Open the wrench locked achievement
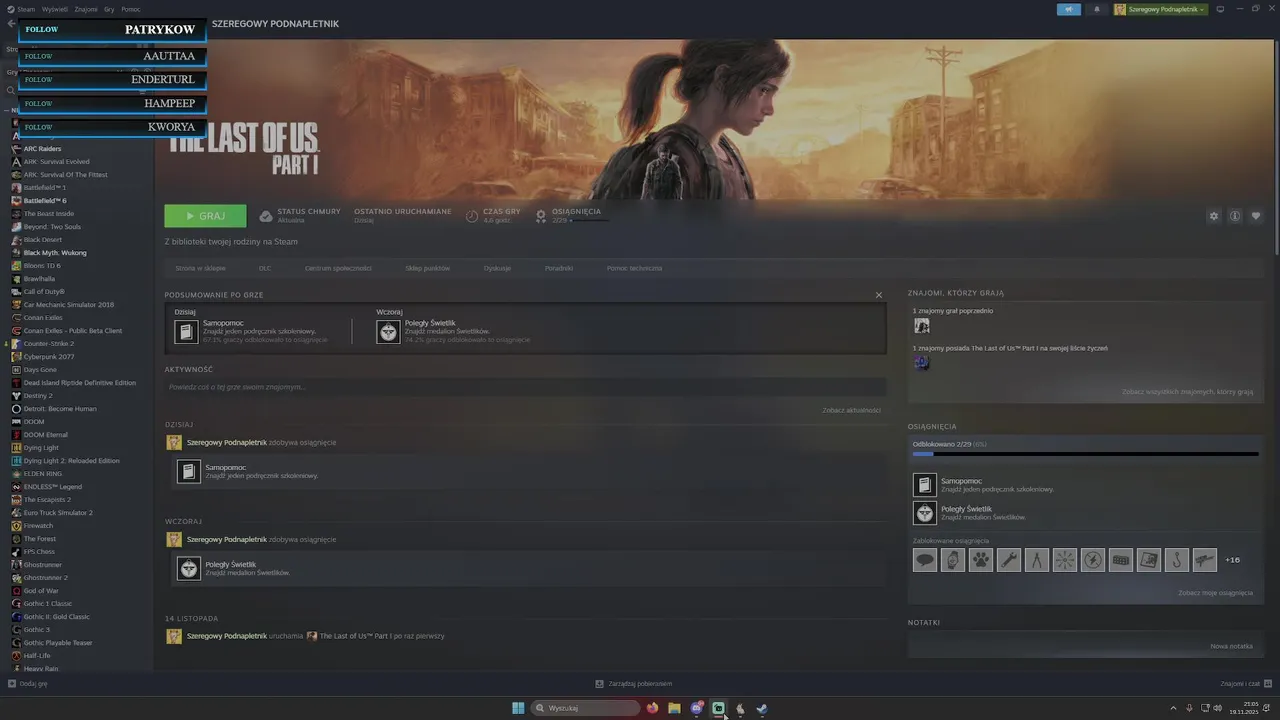Viewport: 1280px width, 720px height. coord(1009,560)
